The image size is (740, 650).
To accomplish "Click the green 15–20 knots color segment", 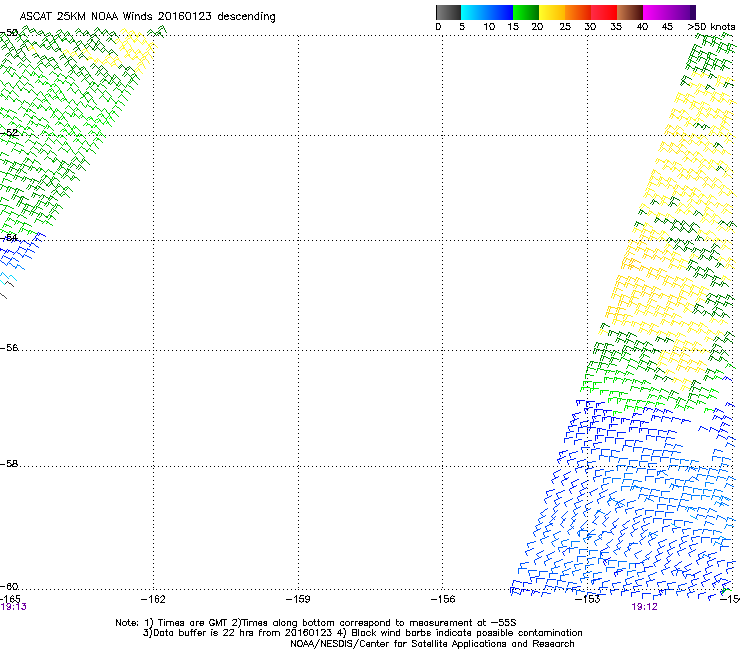I will click(526, 12).
